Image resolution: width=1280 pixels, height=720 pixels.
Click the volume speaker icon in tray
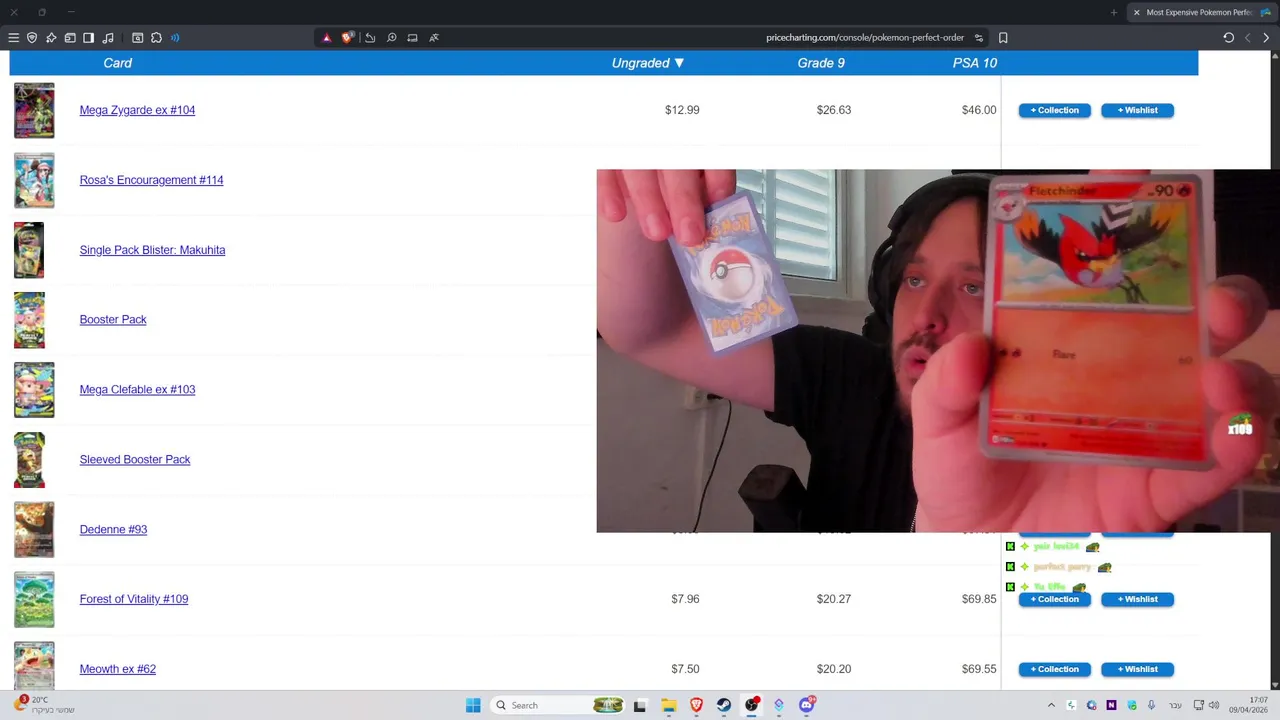[x=1214, y=705]
